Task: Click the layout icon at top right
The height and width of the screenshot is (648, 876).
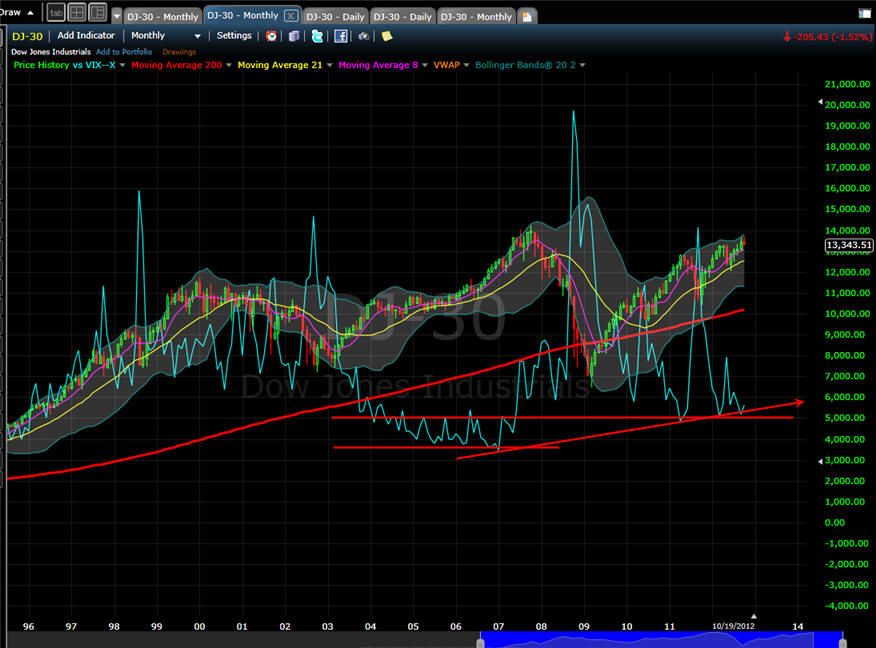Action: tap(865, 14)
